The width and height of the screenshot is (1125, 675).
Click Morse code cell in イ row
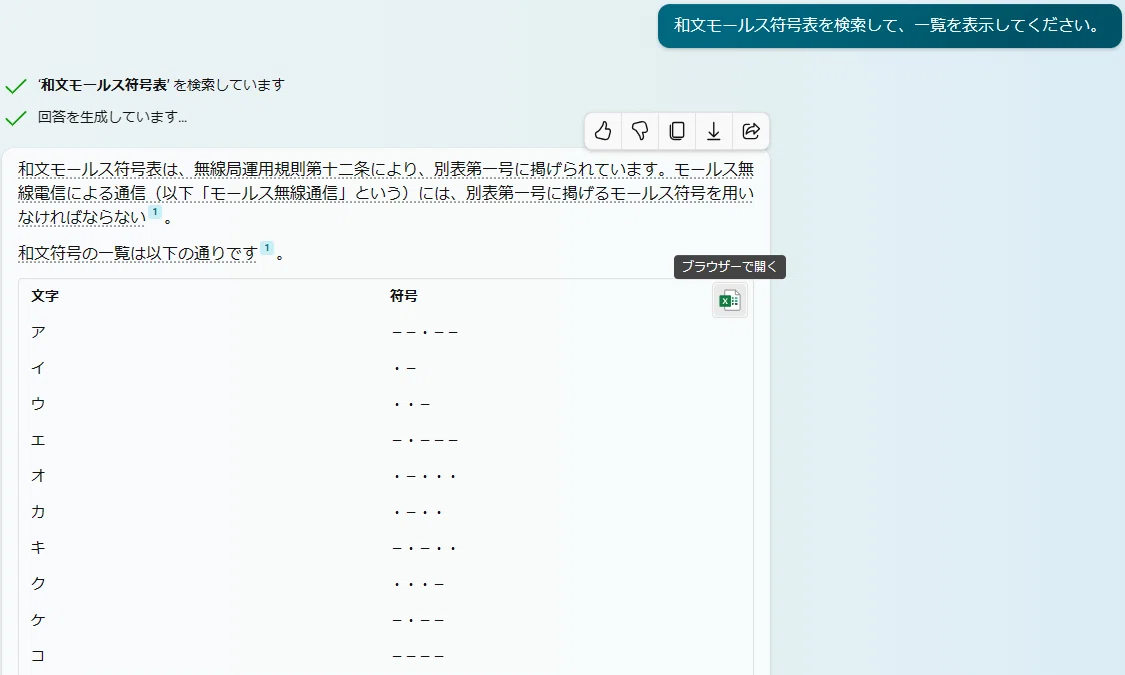tap(405, 368)
